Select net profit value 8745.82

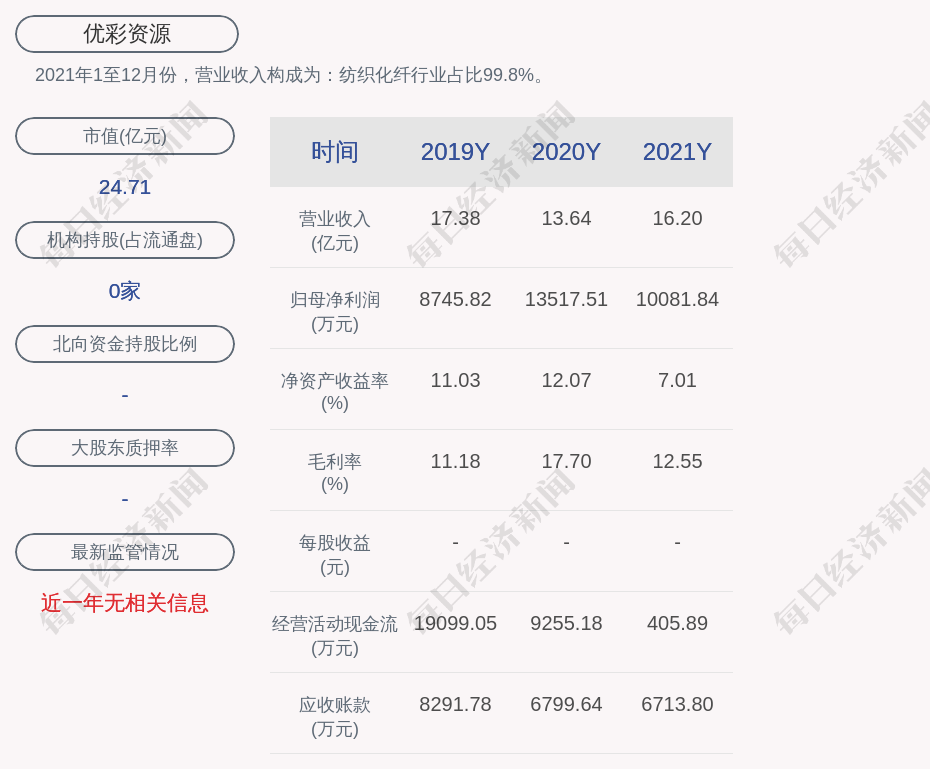click(x=455, y=299)
